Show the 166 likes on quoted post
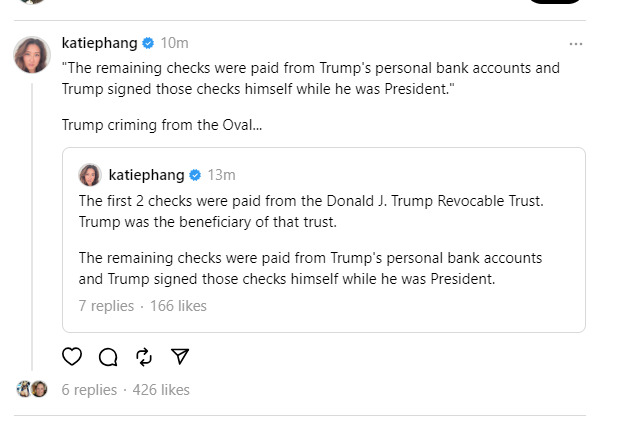This screenshot has width=627, height=426. 178,306
